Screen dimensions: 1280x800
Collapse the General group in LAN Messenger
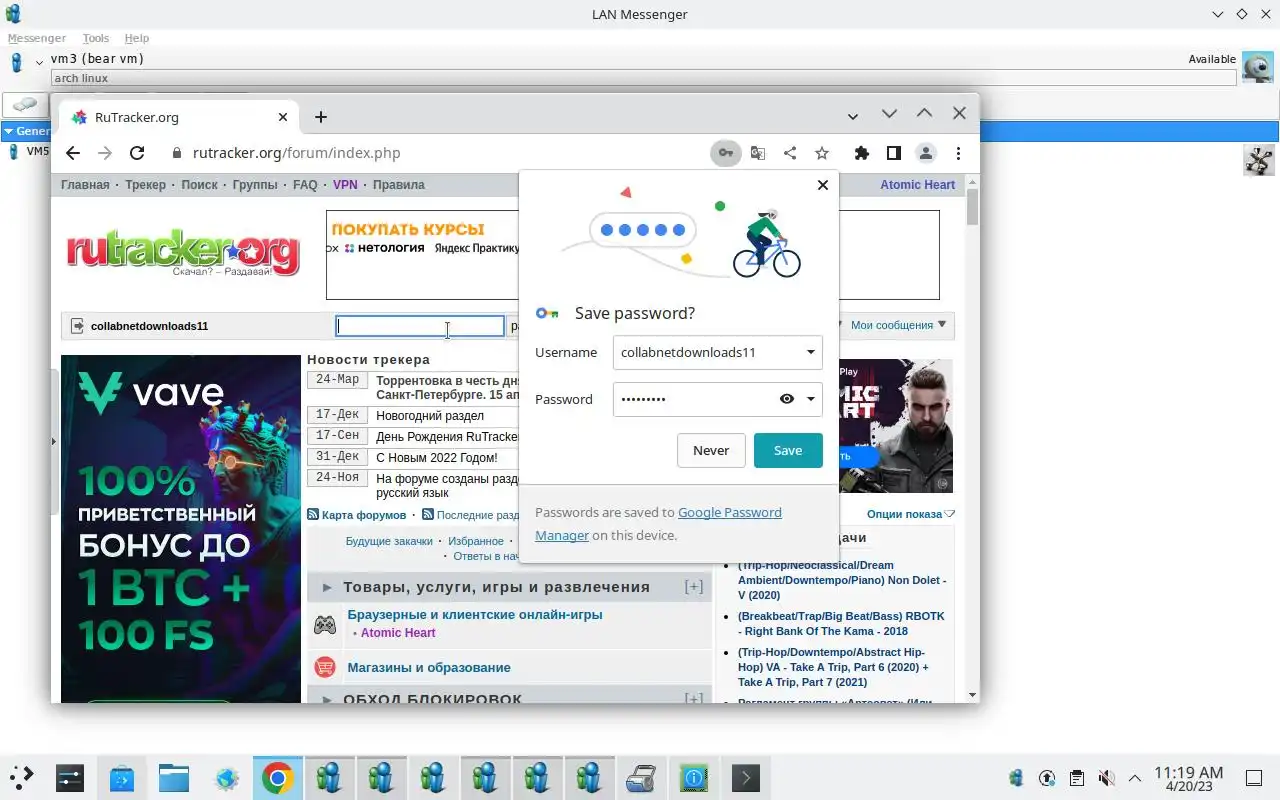point(8,131)
